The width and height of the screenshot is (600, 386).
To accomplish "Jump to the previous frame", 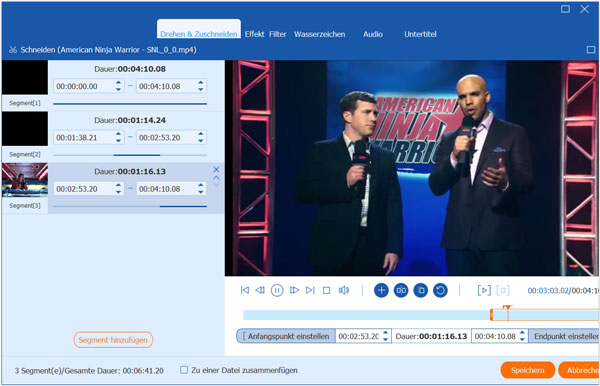I will pos(260,290).
